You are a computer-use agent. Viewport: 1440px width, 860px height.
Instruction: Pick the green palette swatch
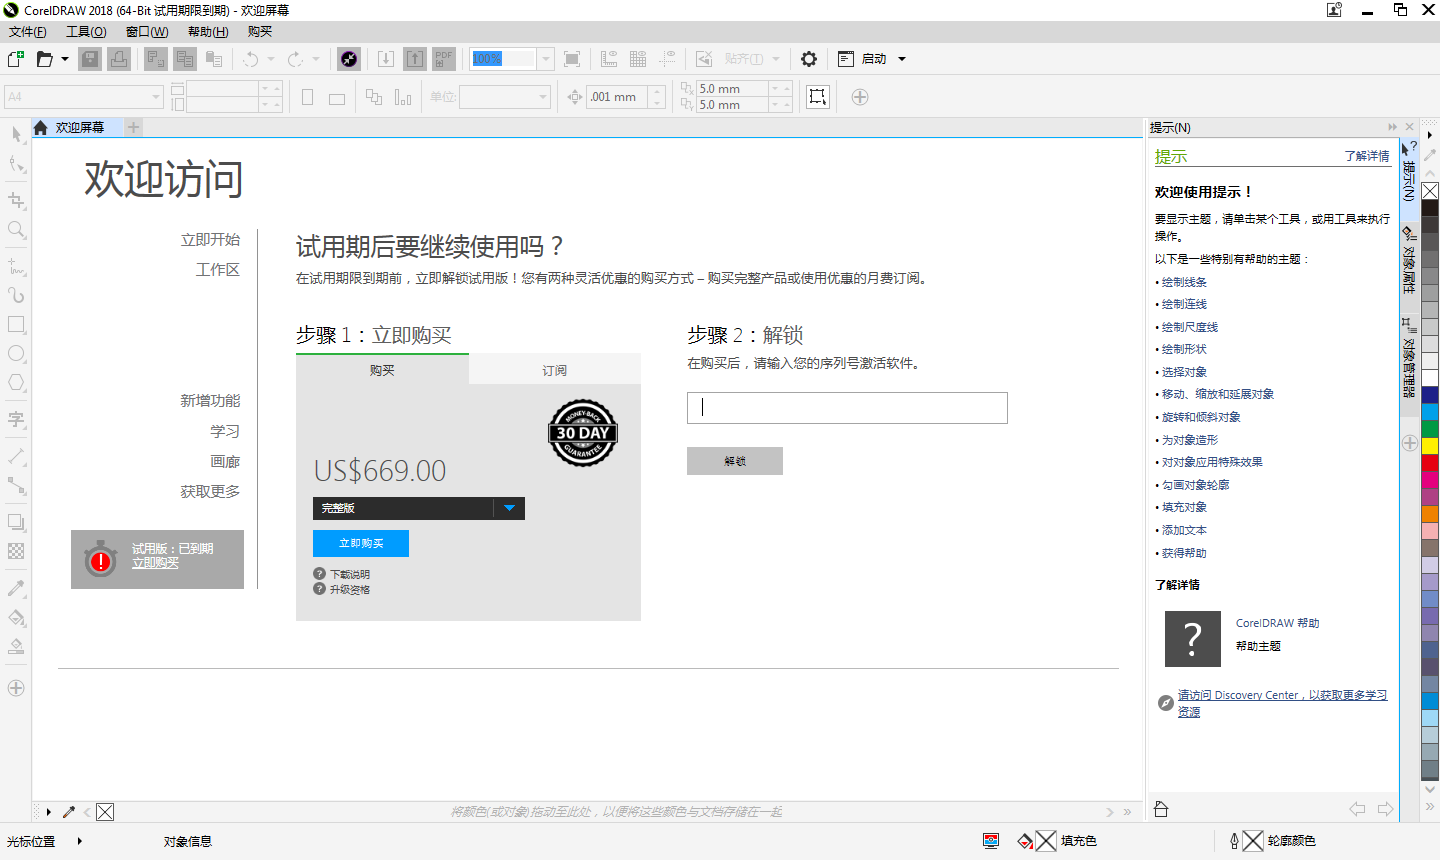pos(1430,428)
